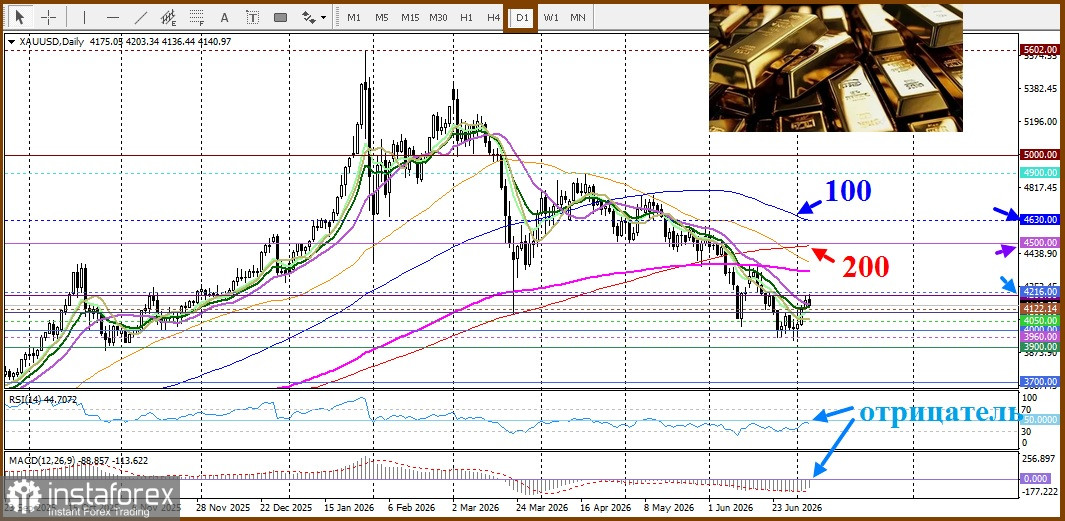Expand the XAUUSD,Daily chart title triangle
The height and width of the screenshot is (521, 1065).
click(11, 42)
